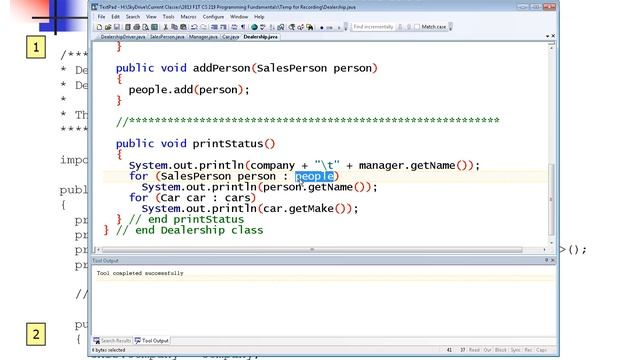The width and height of the screenshot is (640, 360).
Task: Open the Tools menu
Action: click(168, 17)
